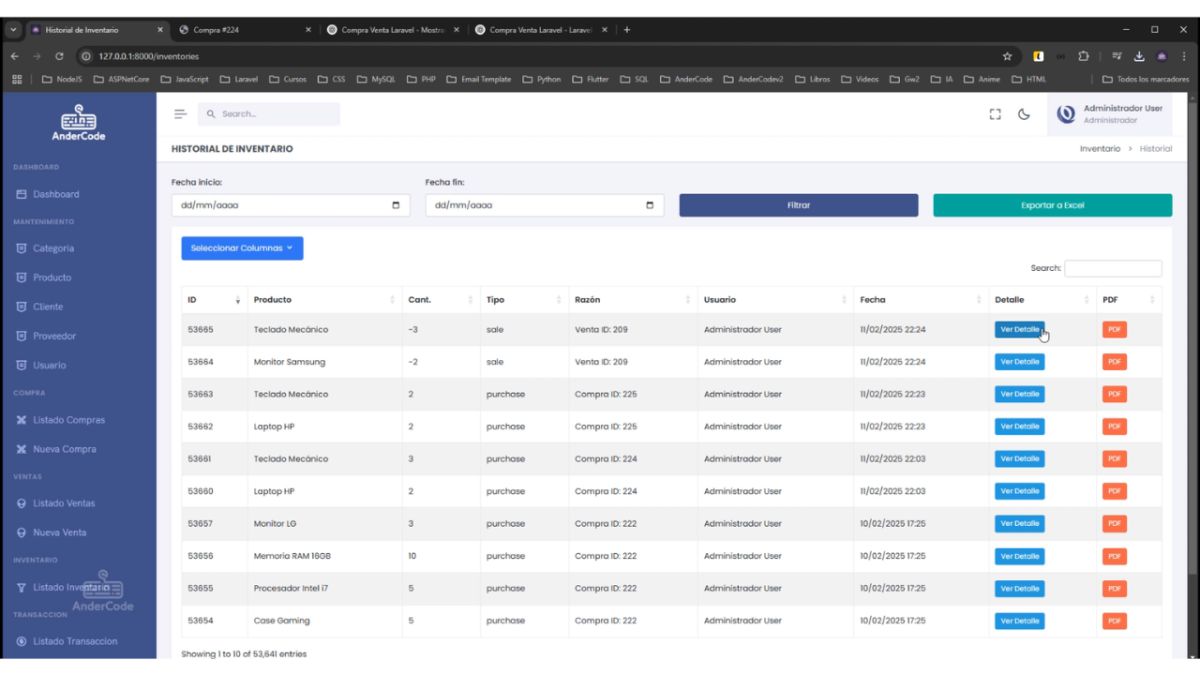Open calendar picker for Fecha inicio
This screenshot has width=1200, height=675.
click(x=395, y=206)
